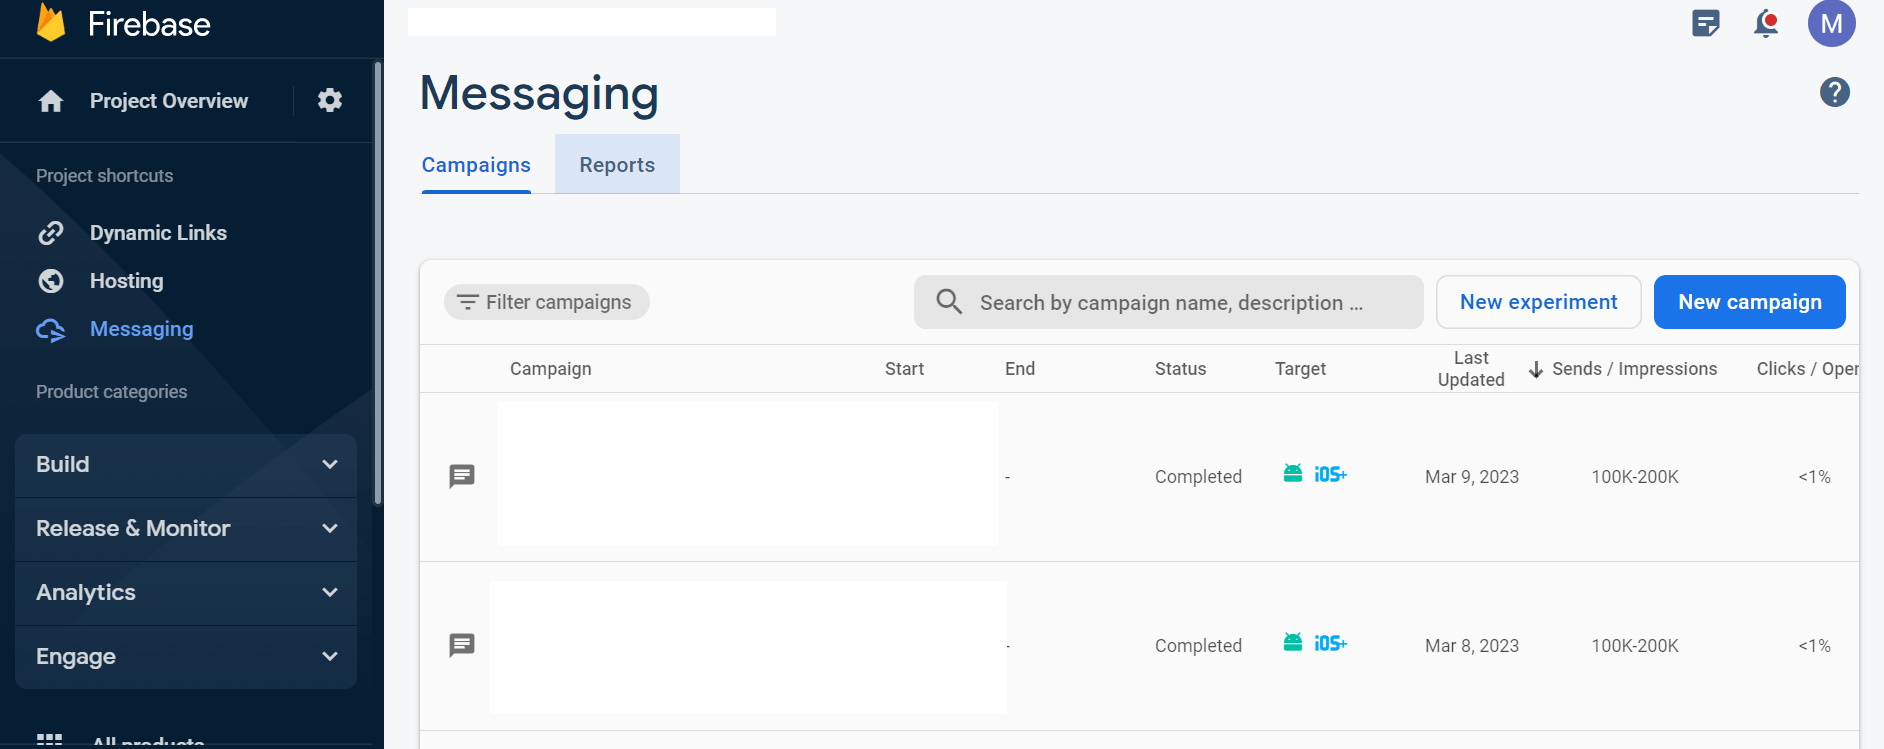Expand the Engage category
Screen dimensions: 1884x749
coord(186,657)
